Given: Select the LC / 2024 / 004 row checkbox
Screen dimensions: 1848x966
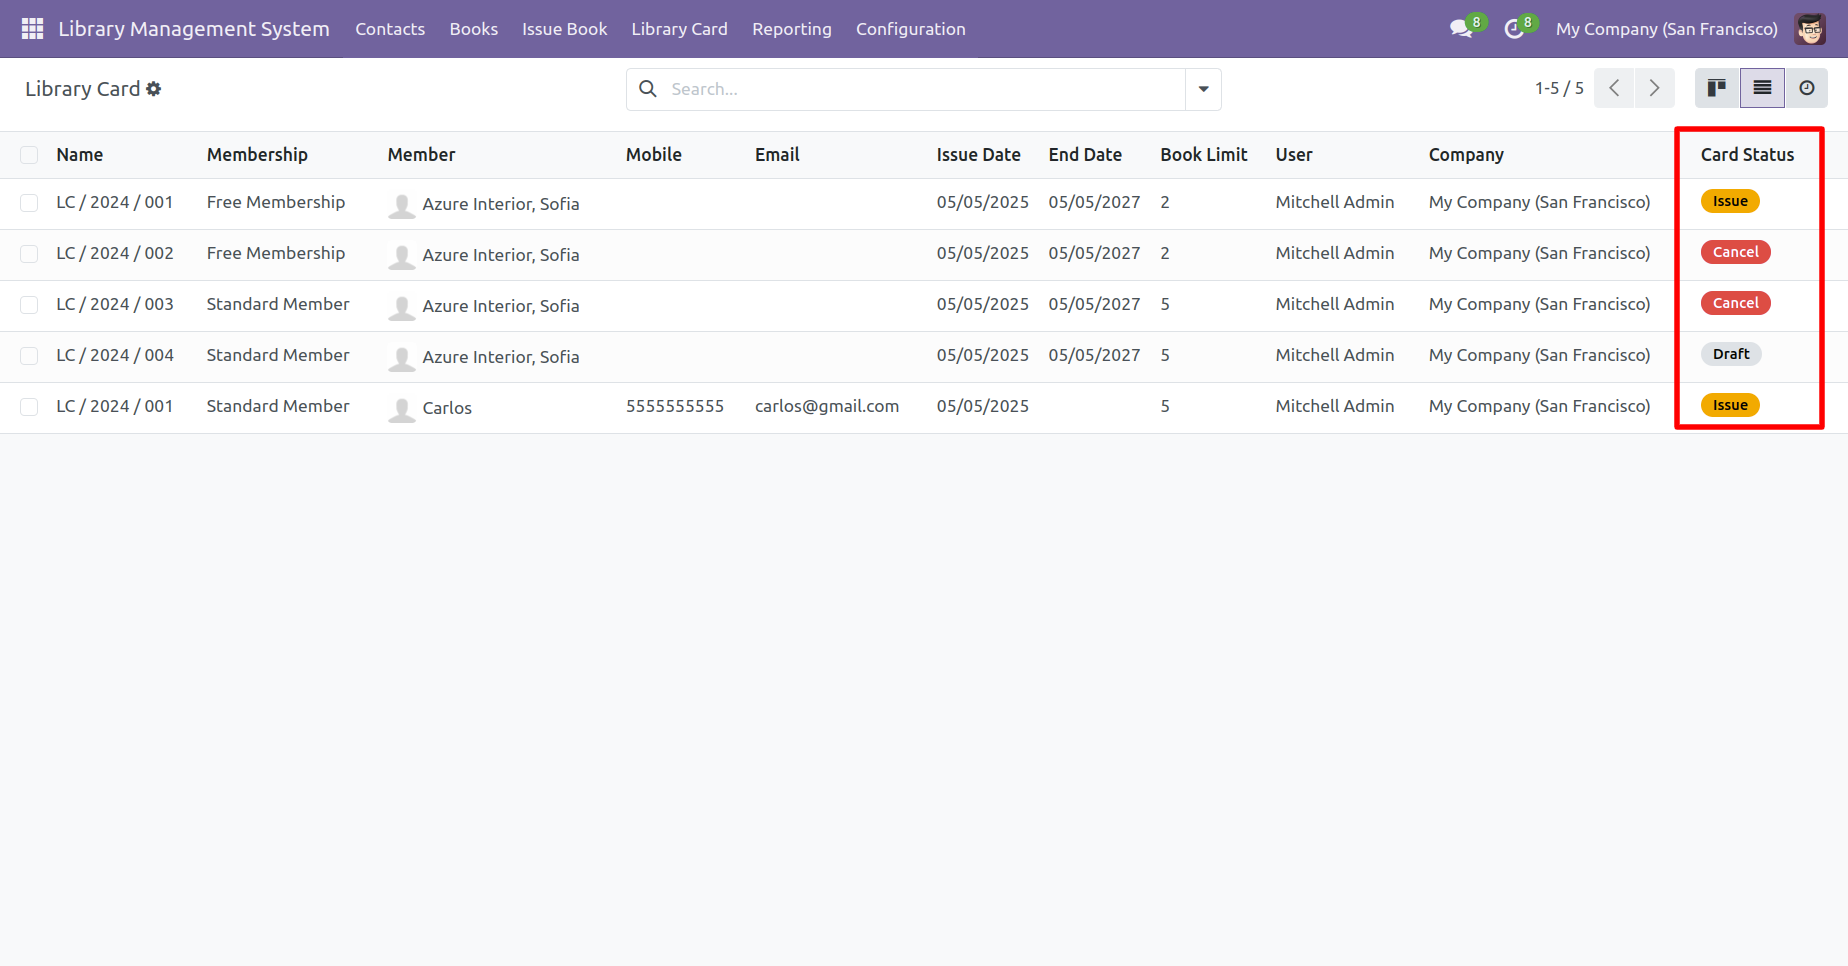Looking at the screenshot, I should coord(29,356).
